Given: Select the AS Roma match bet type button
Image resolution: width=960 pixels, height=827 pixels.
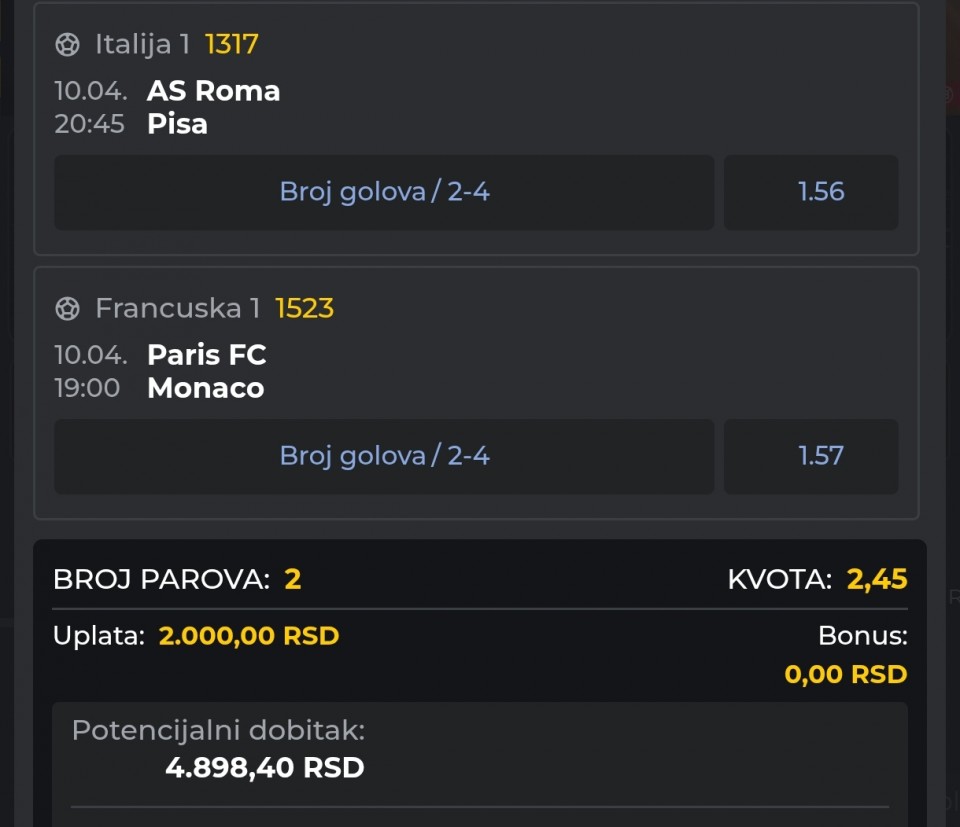Looking at the screenshot, I should [x=384, y=192].
